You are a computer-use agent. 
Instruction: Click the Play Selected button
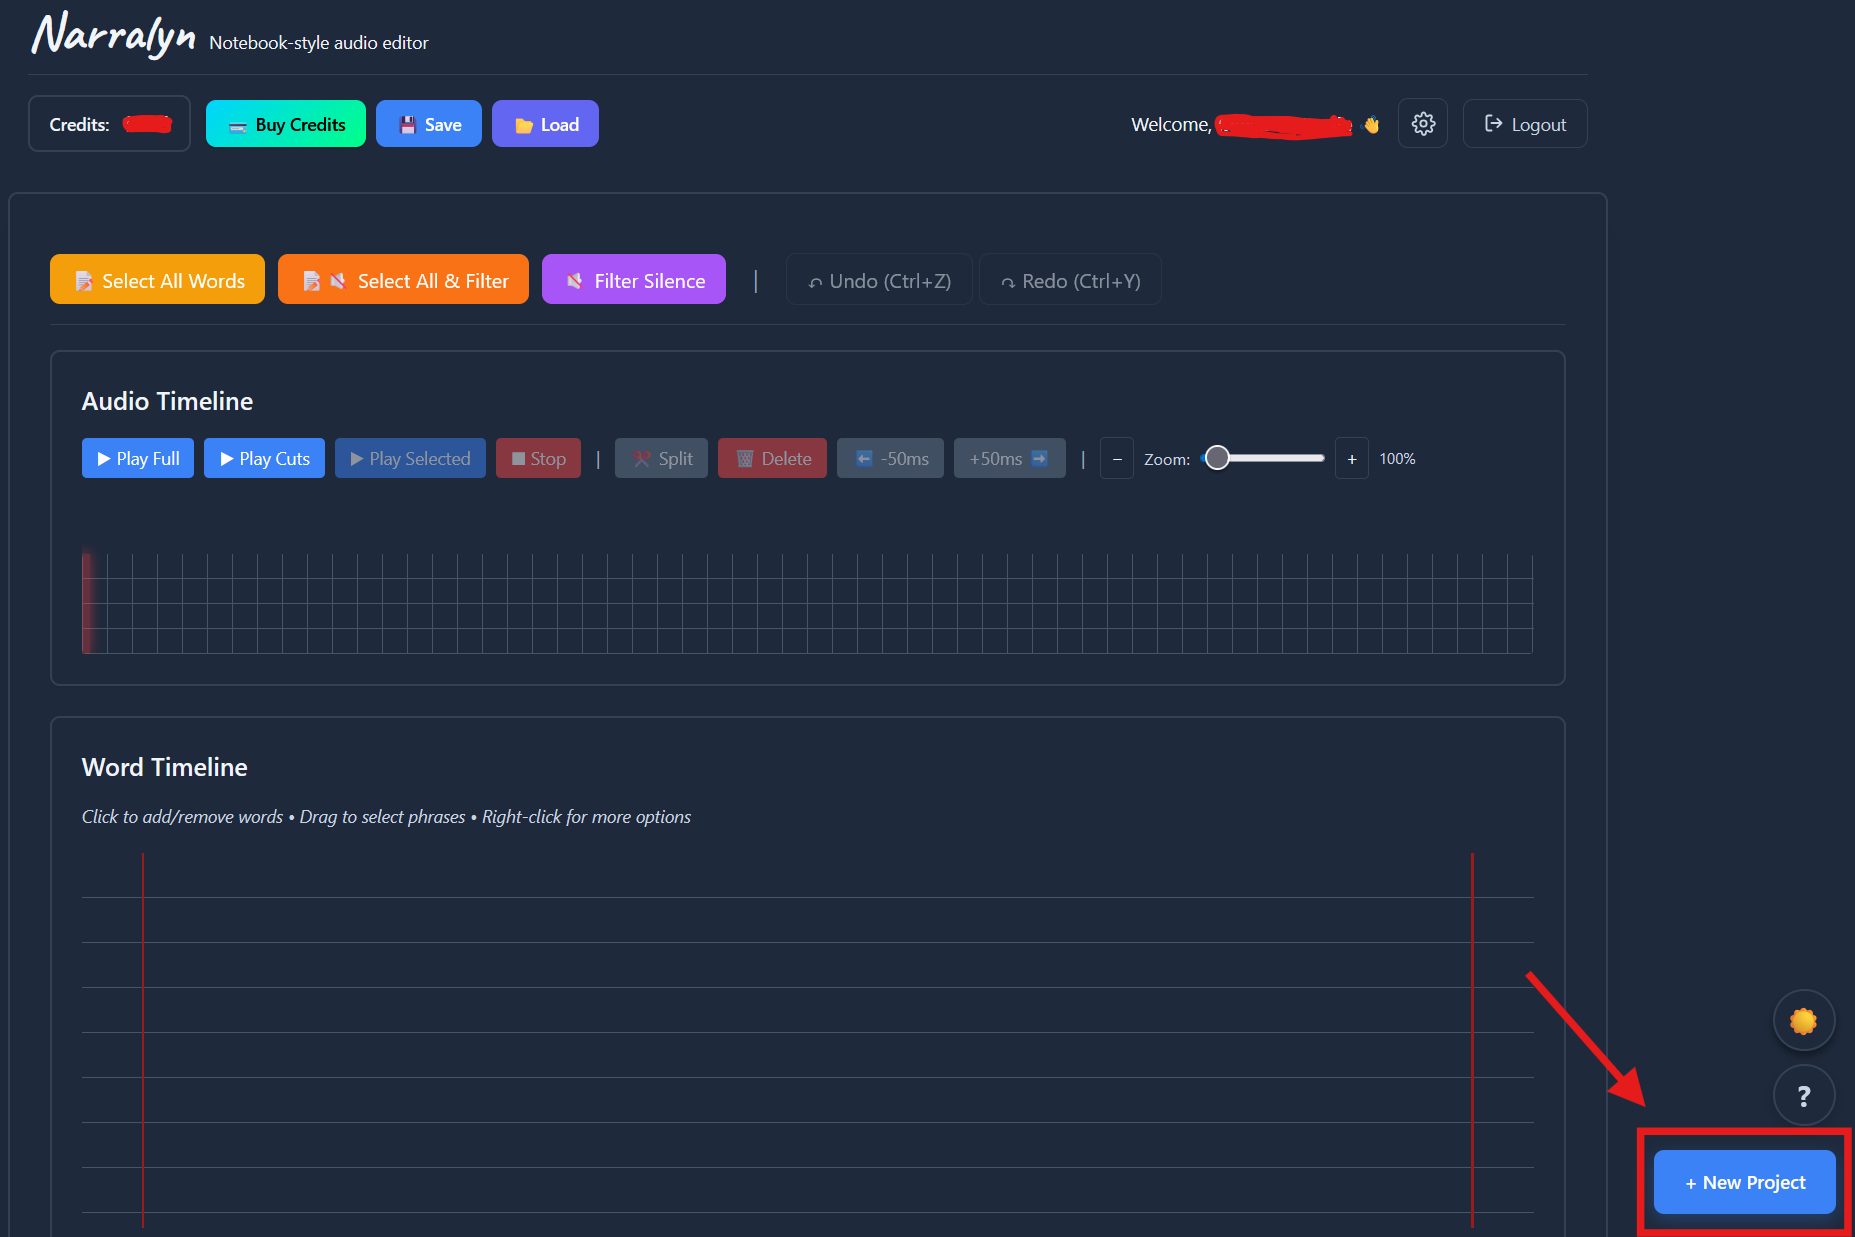pyautogui.click(x=410, y=458)
